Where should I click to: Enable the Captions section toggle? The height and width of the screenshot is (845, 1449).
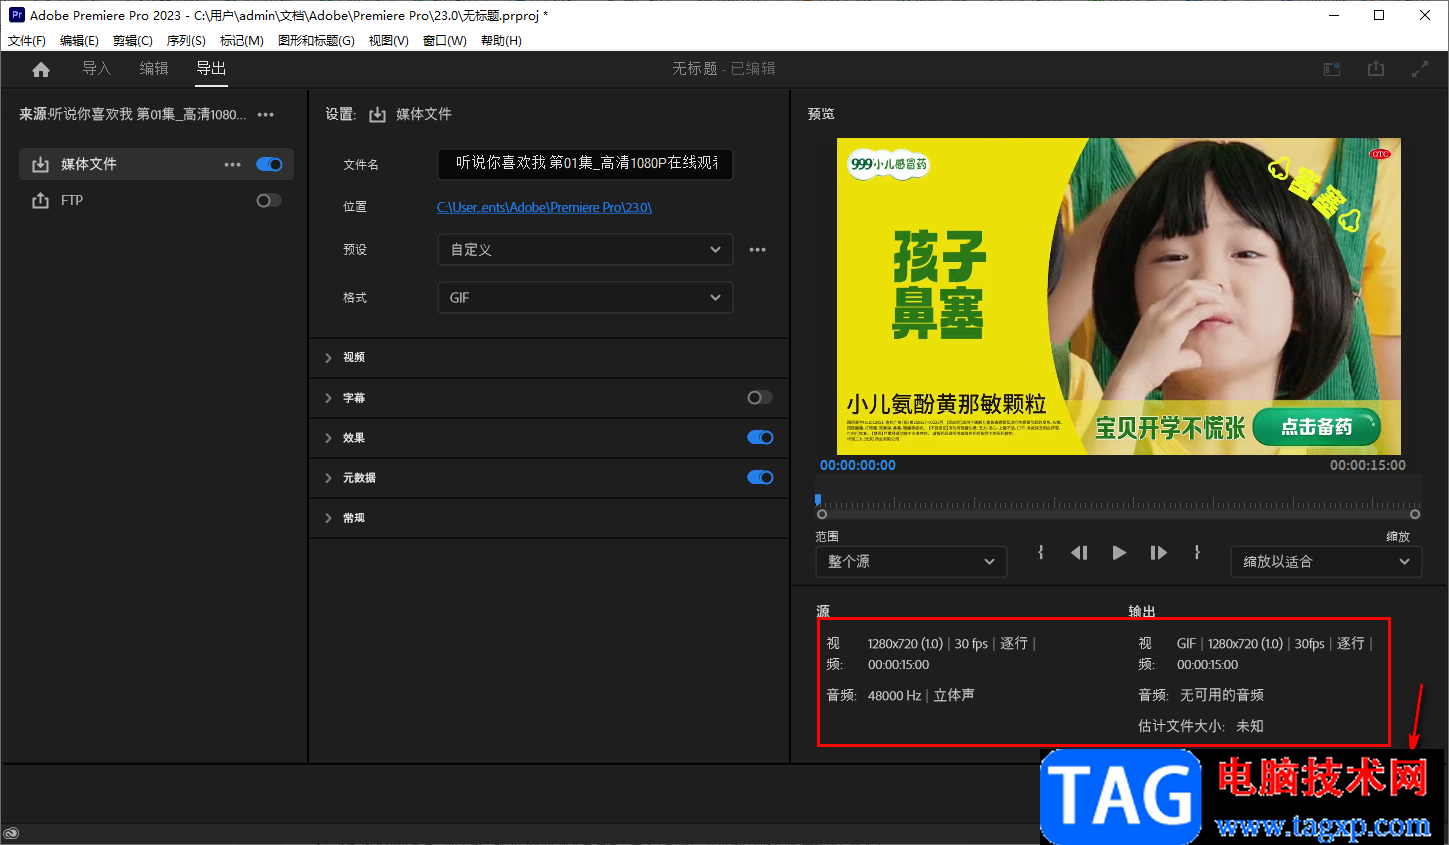pos(760,397)
